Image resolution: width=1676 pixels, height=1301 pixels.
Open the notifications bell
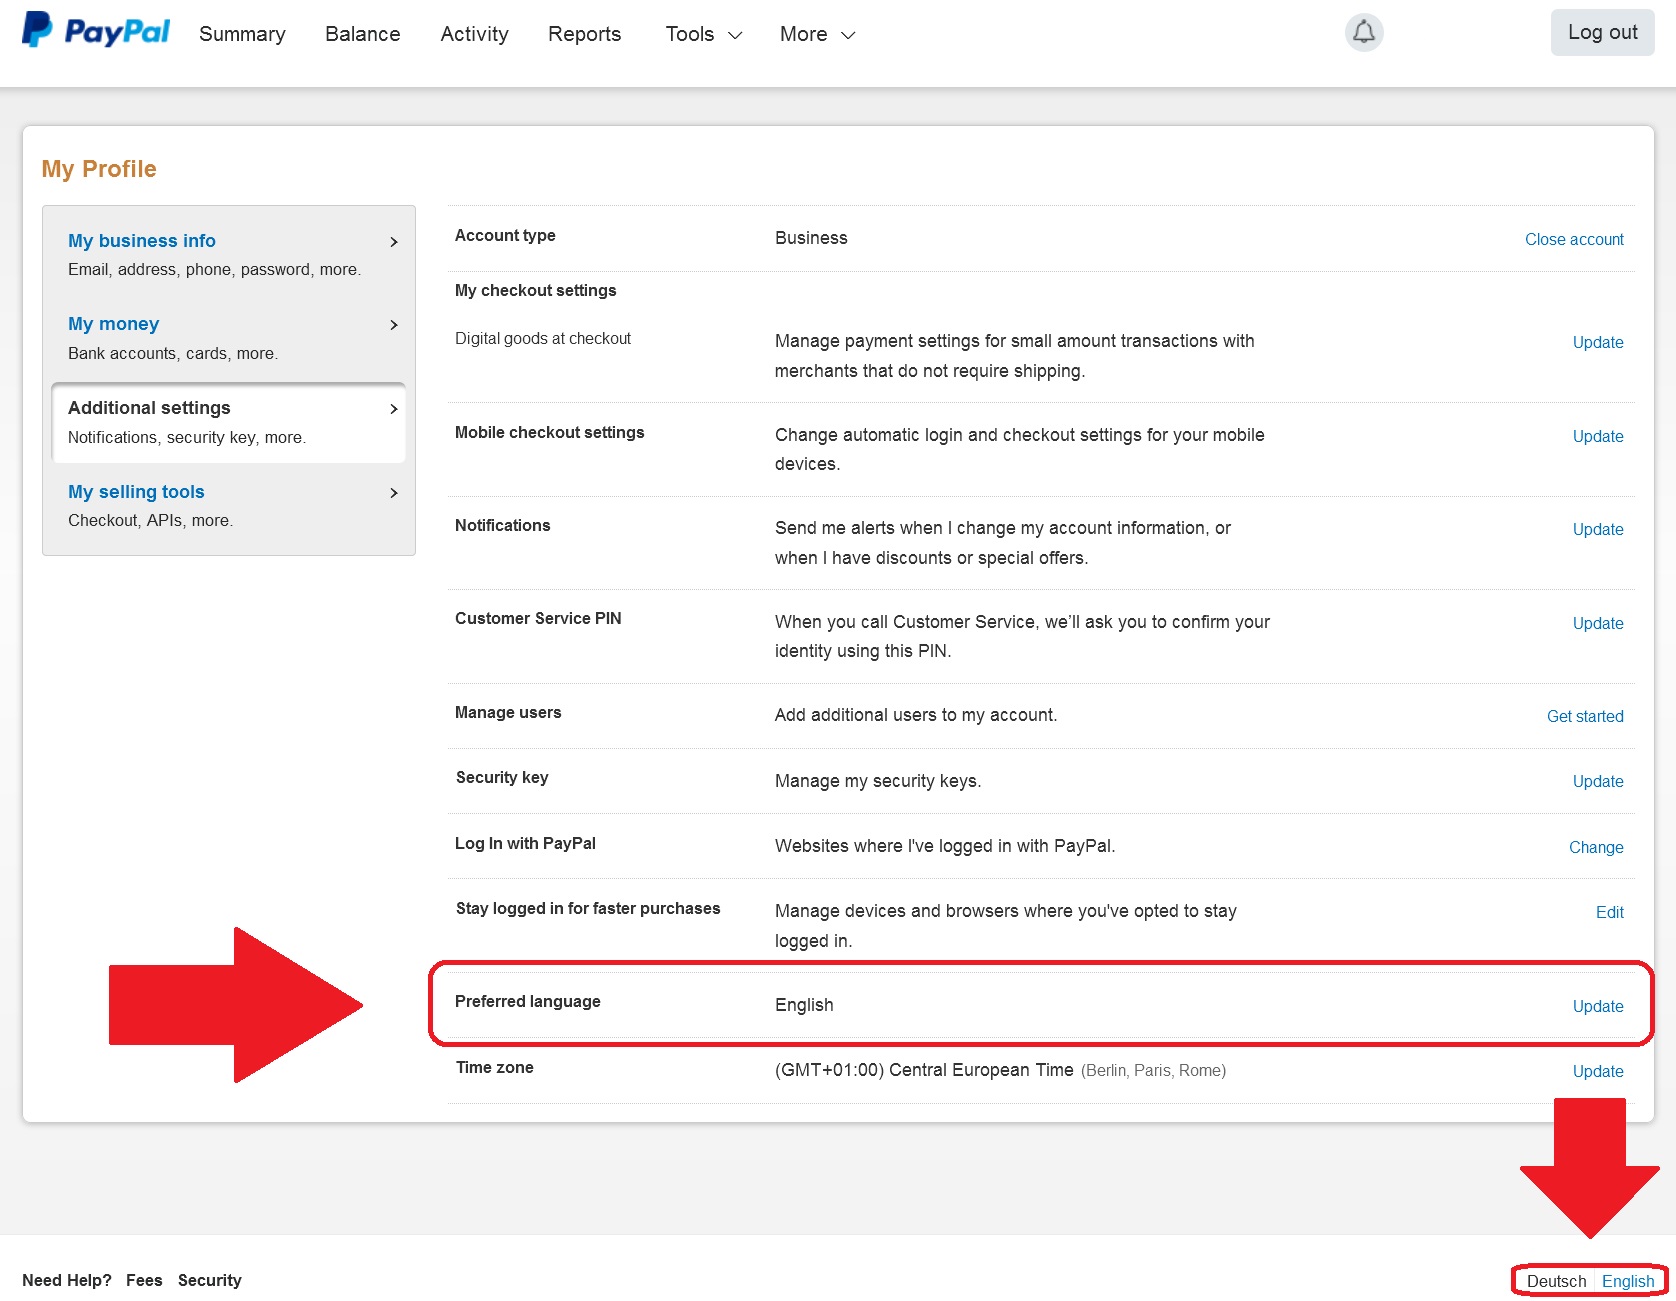click(1363, 32)
